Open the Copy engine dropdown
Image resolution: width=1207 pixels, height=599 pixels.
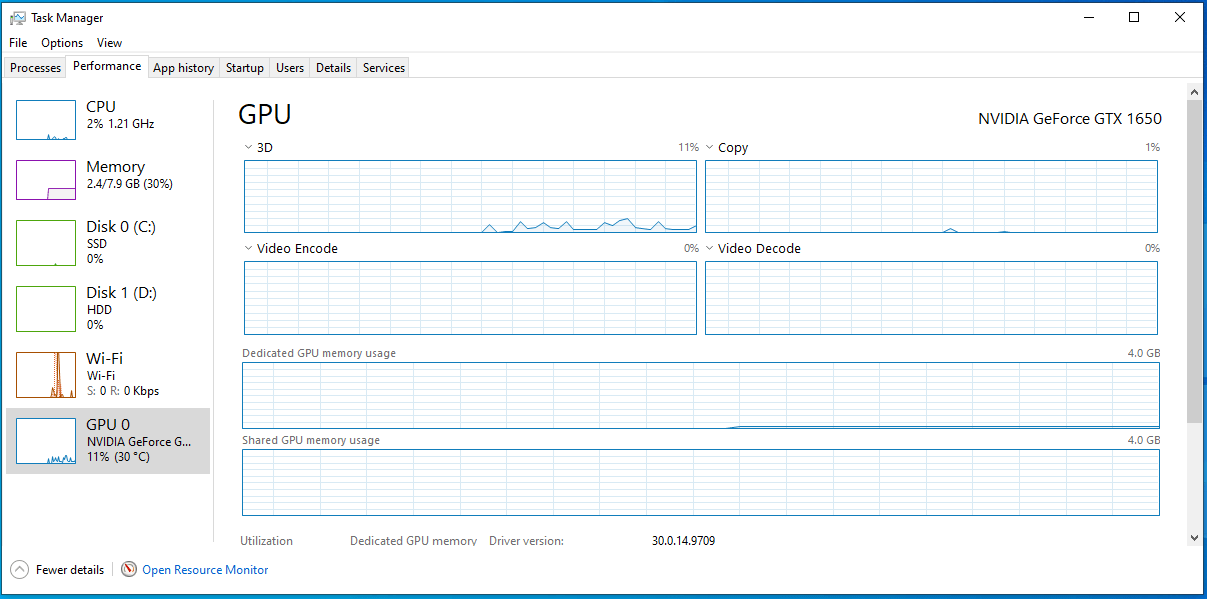point(710,148)
